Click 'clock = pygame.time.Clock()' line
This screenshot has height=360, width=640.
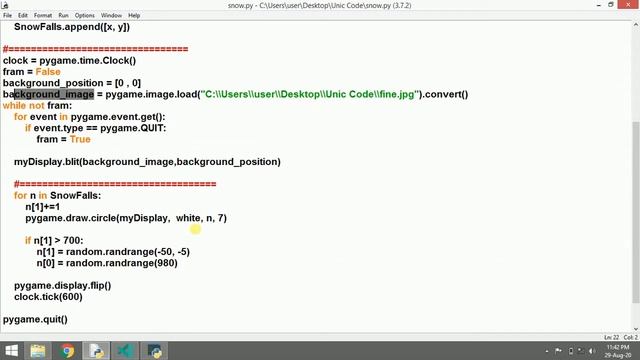[69, 60]
